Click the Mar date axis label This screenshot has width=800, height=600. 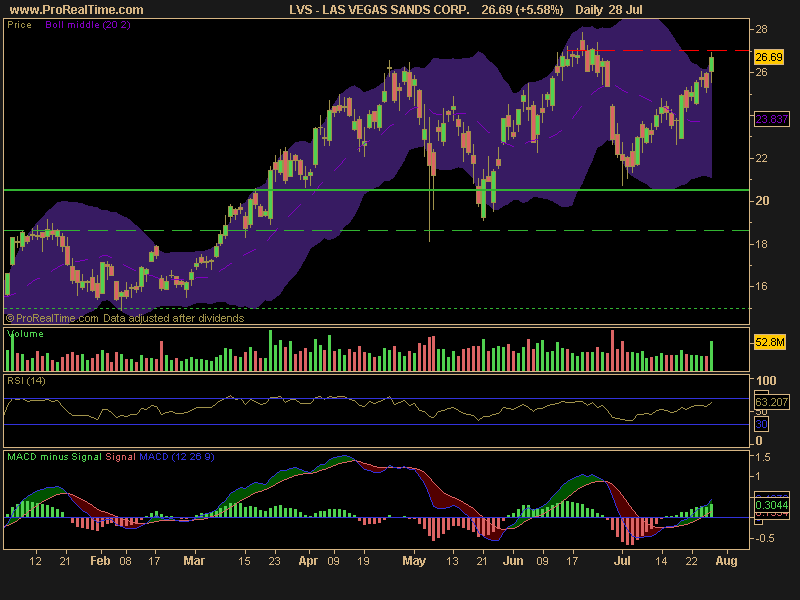coord(194,561)
